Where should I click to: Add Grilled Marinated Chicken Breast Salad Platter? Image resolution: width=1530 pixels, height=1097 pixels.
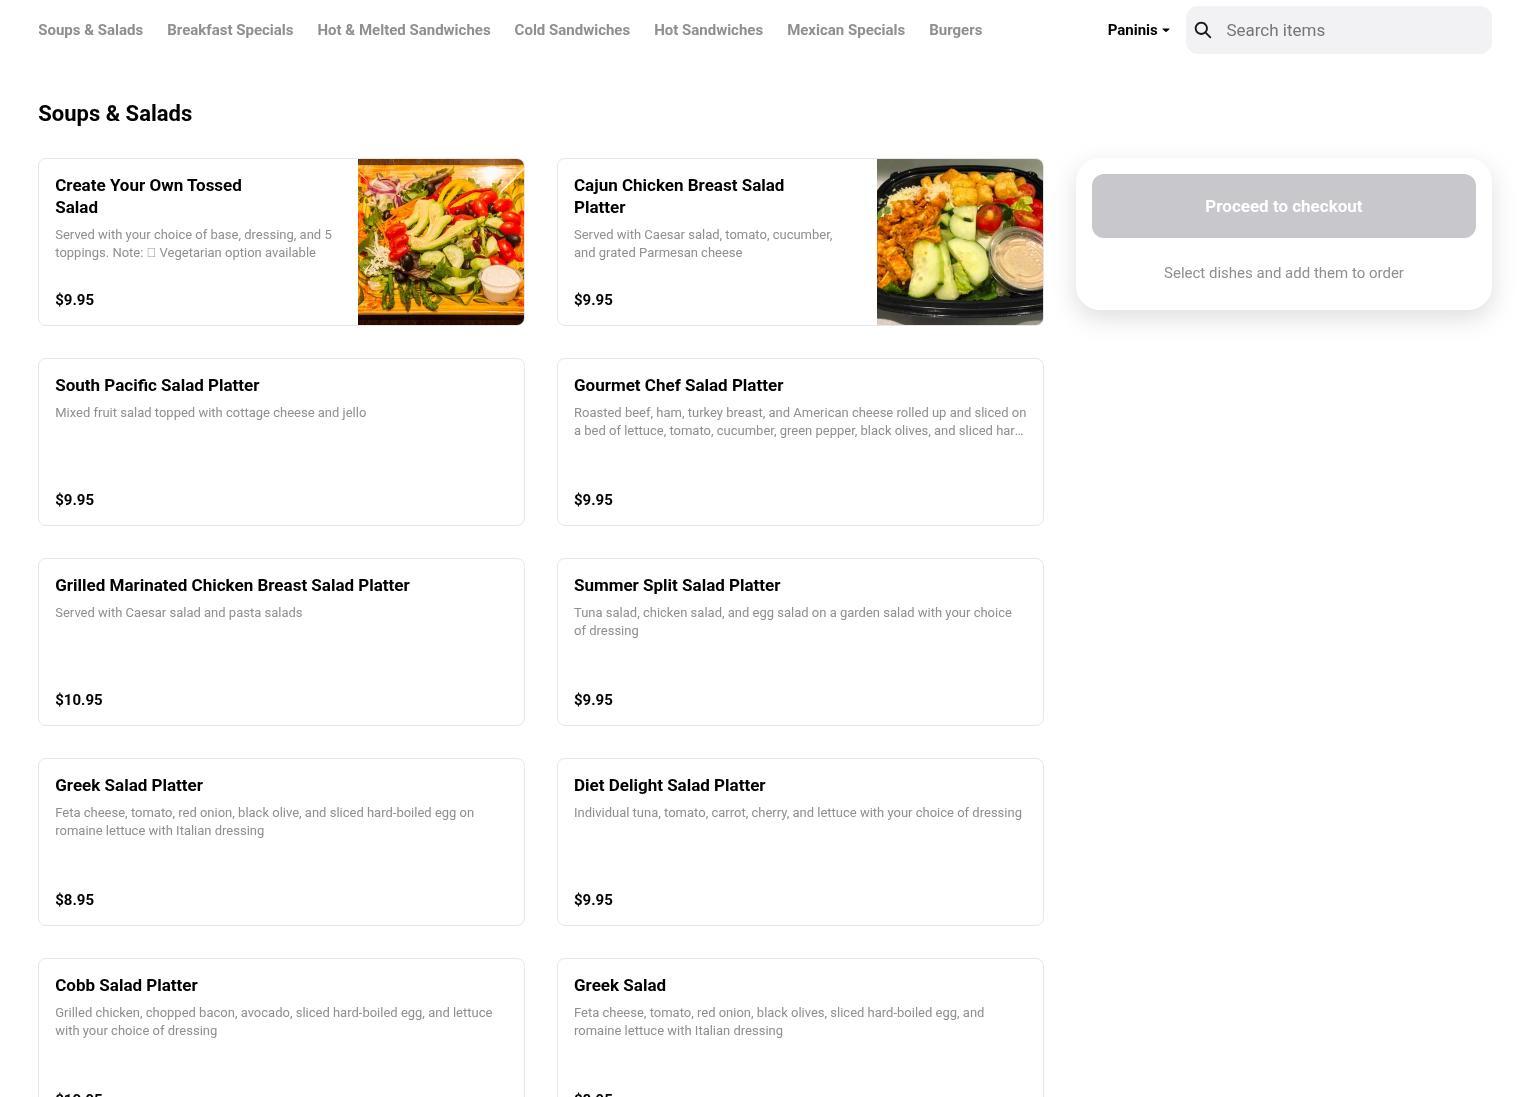(x=281, y=642)
